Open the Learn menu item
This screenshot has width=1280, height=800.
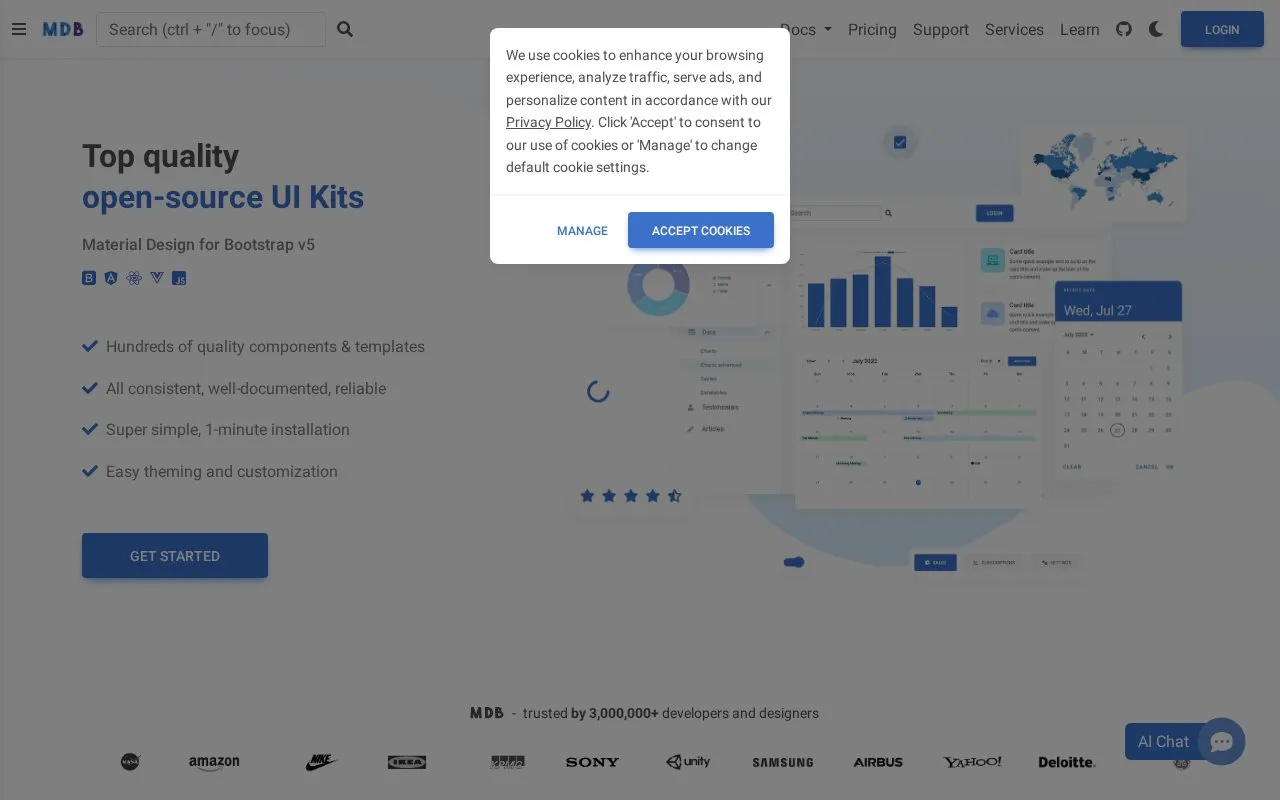tap(1080, 29)
